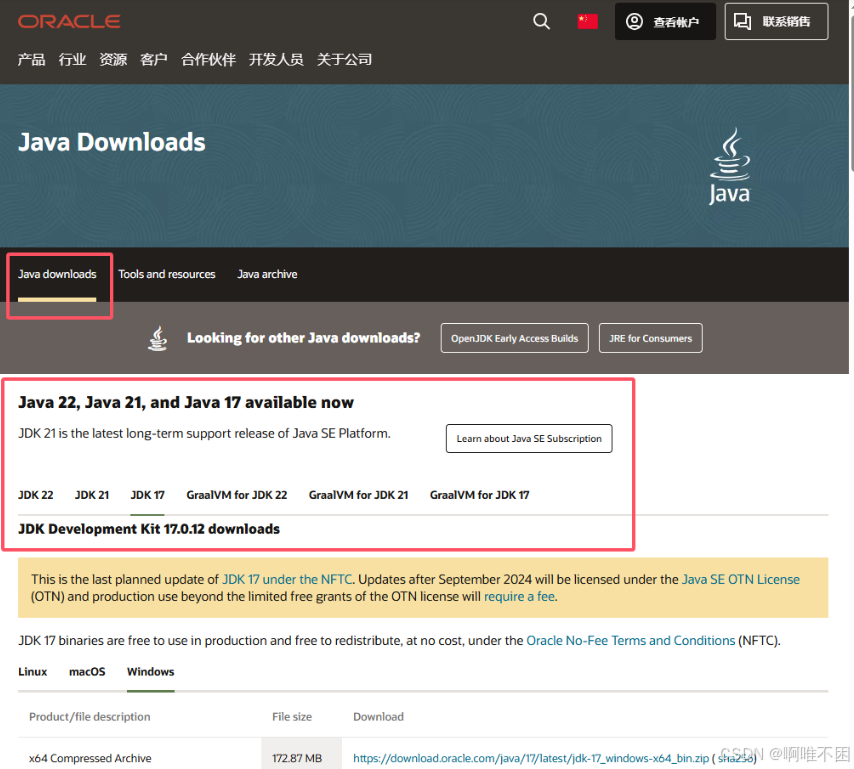The width and height of the screenshot is (854, 769).
Task: Click the Product/file description column header
Action: [x=90, y=717]
